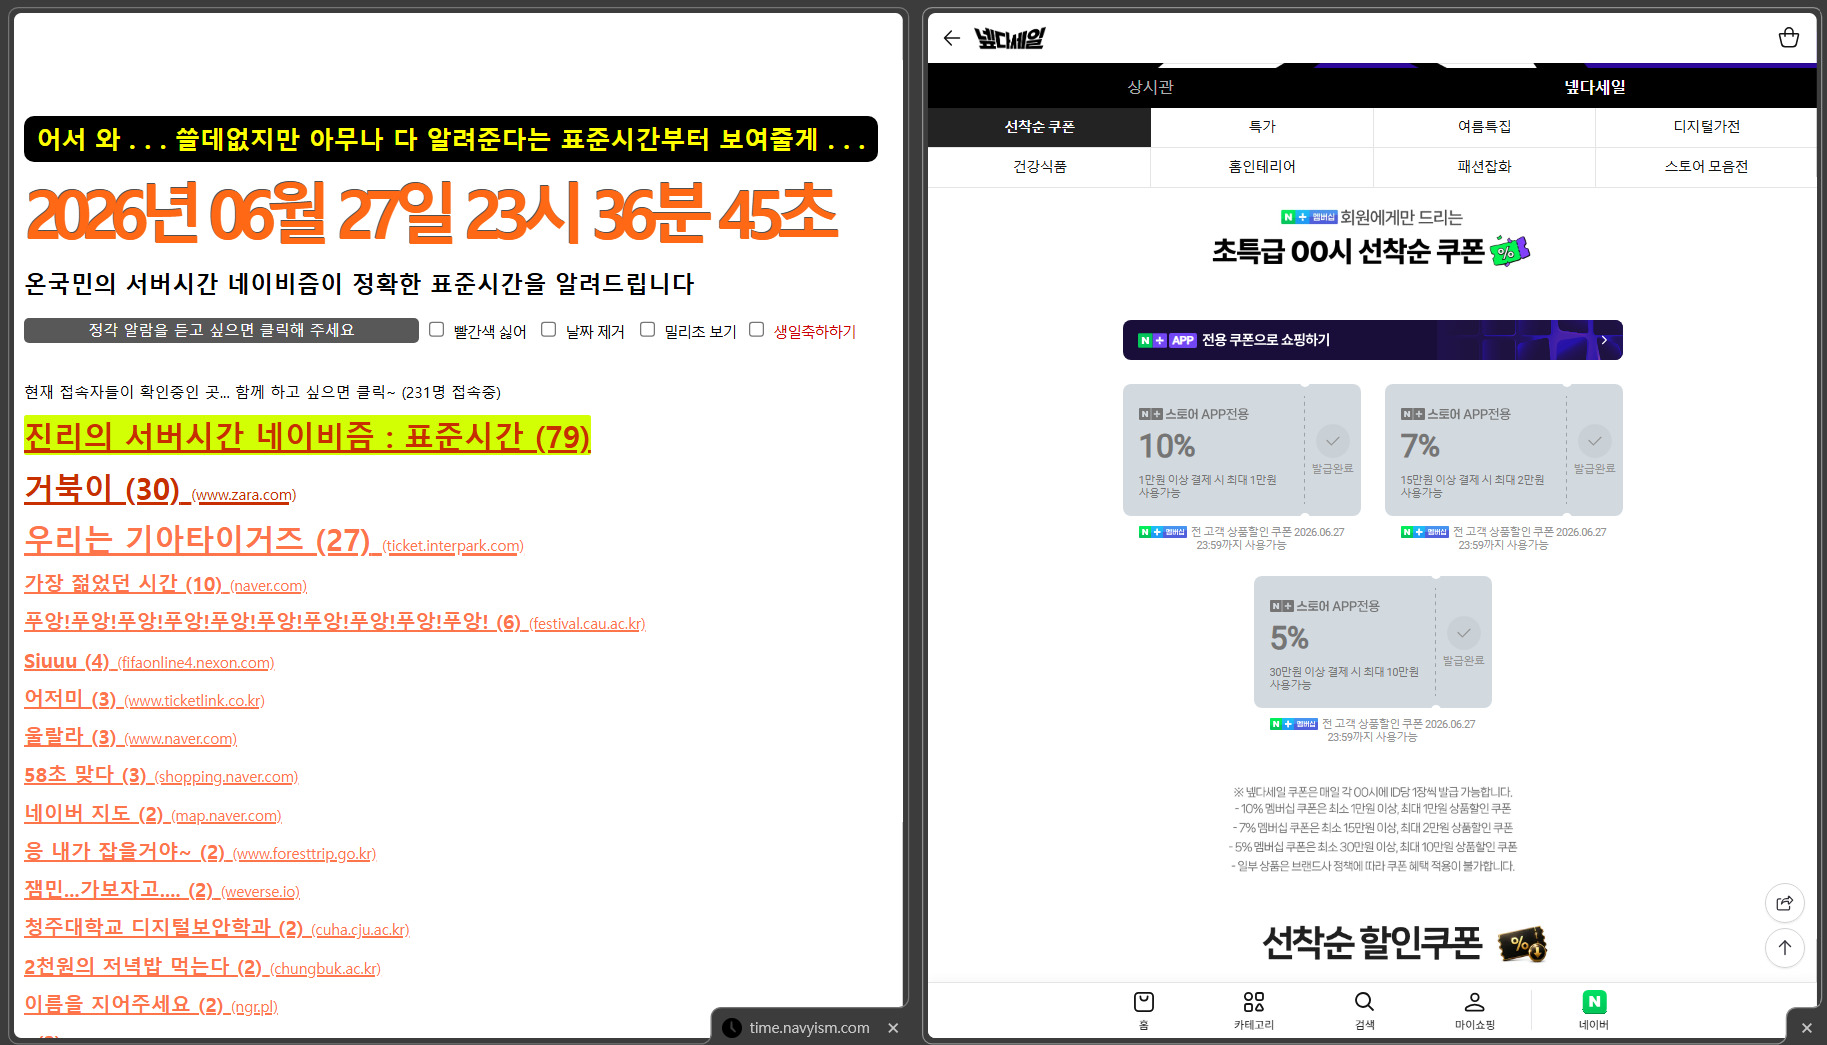Open the 우리는 기아타이거즈 (27) link
Image resolution: width=1827 pixels, height=1045 pixels.
(274, 540)
